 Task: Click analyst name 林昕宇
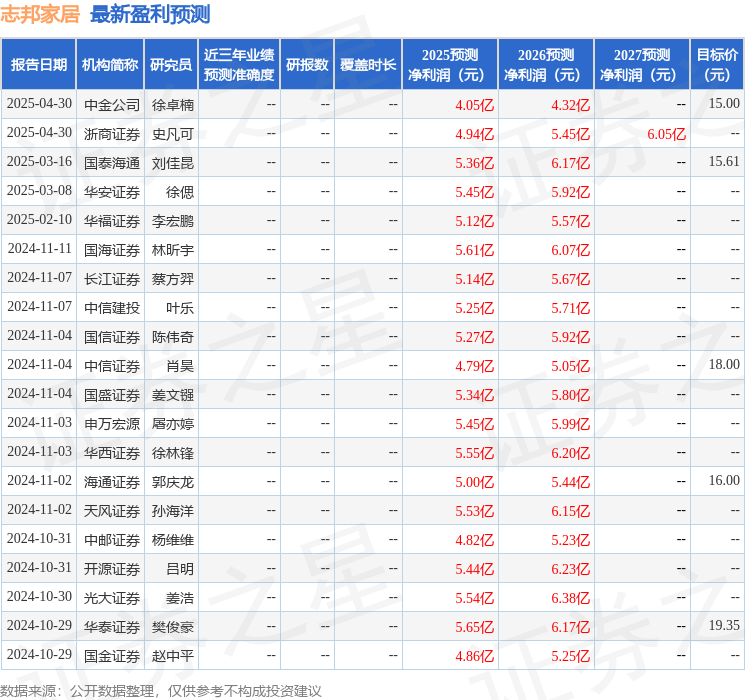pos(172,250)
